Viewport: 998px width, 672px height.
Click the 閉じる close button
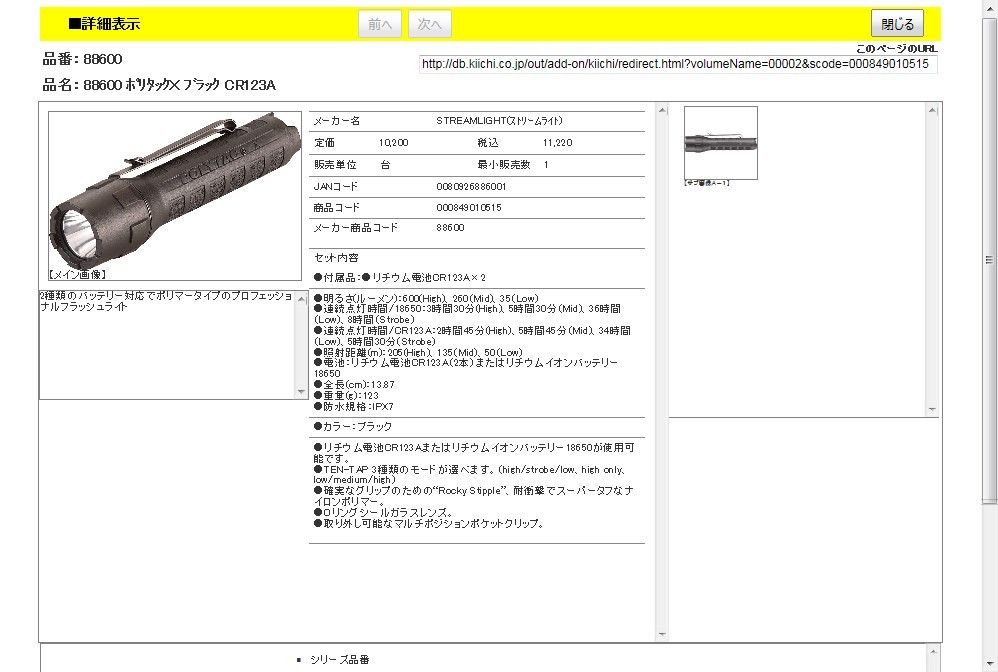(x=897, y=24)
